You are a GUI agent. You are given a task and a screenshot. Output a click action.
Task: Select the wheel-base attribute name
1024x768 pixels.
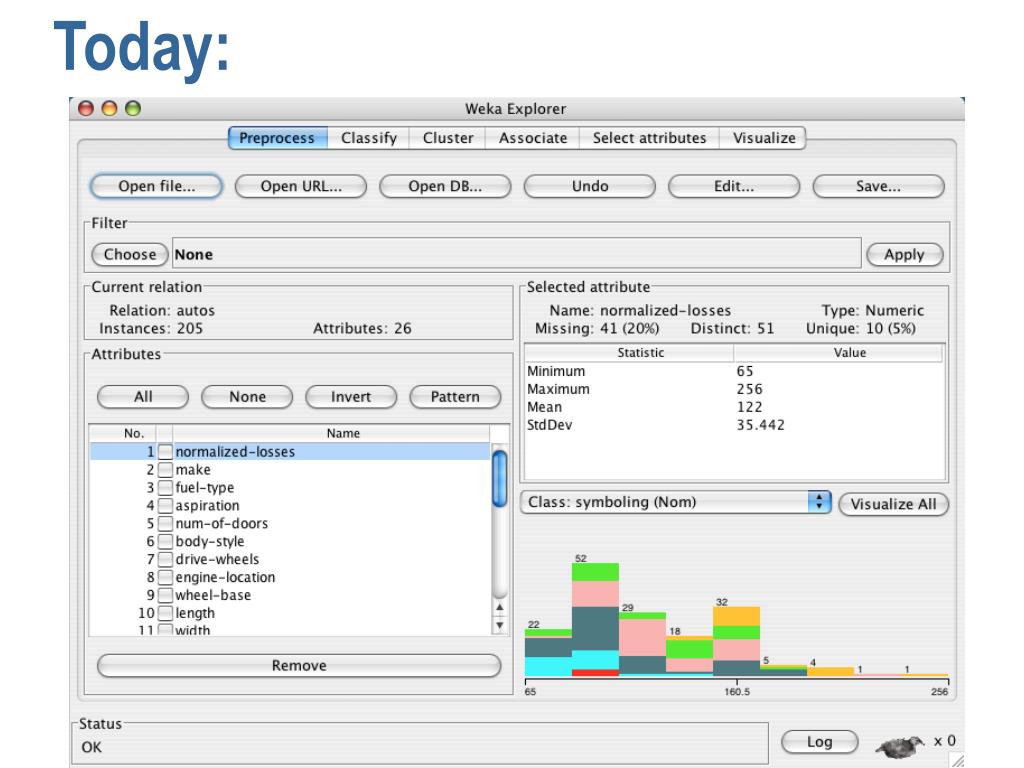click(x=213, y=595)
